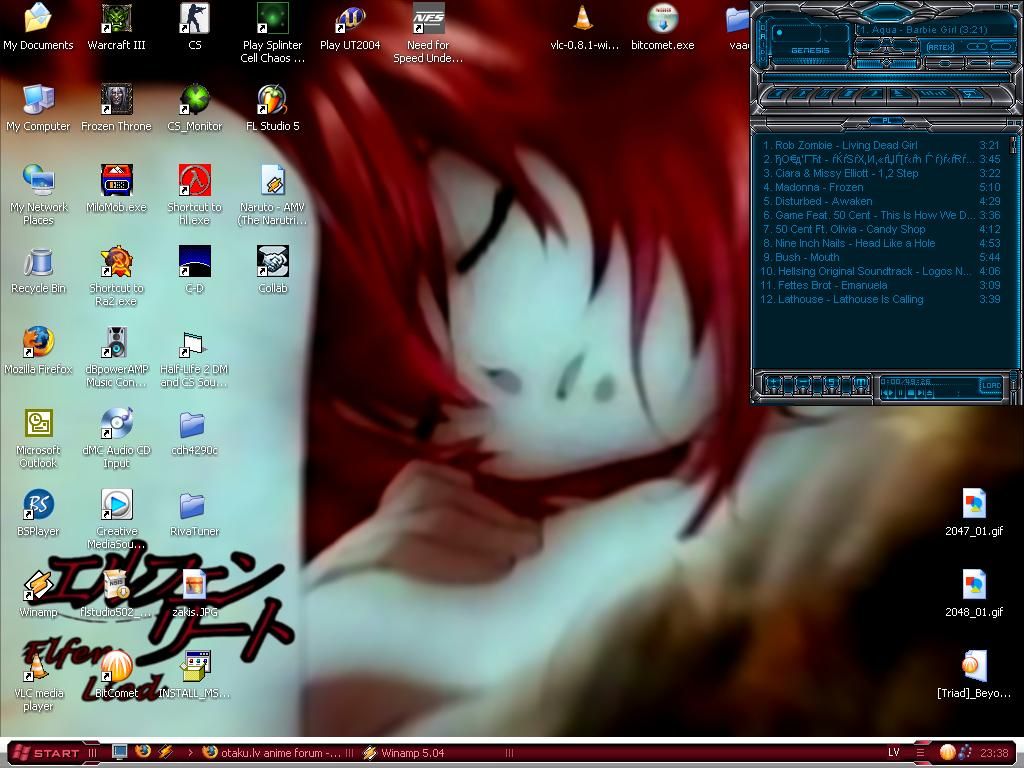Click the small eject button in playlist footer

tap(929, 393)
